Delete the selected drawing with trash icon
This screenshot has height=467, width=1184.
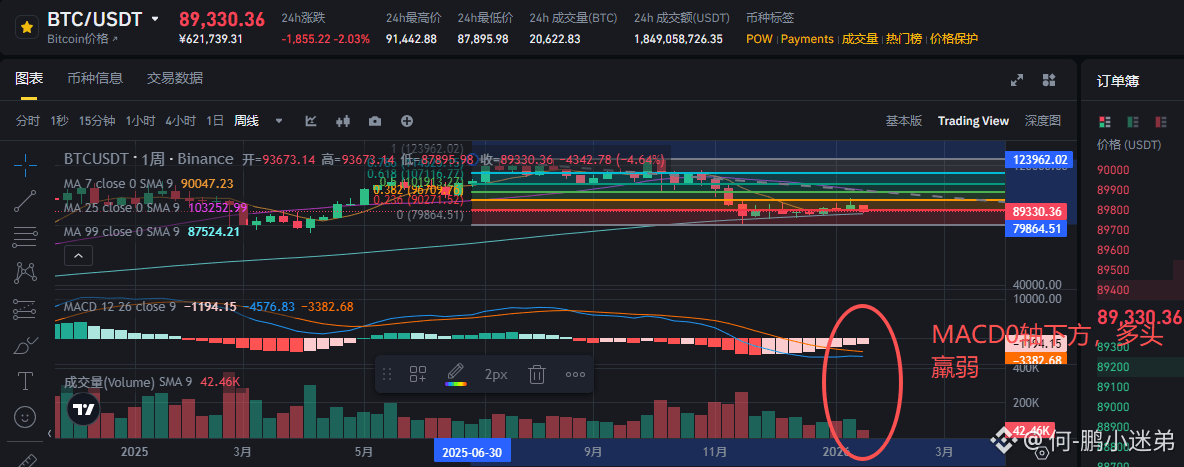[537, 374]
